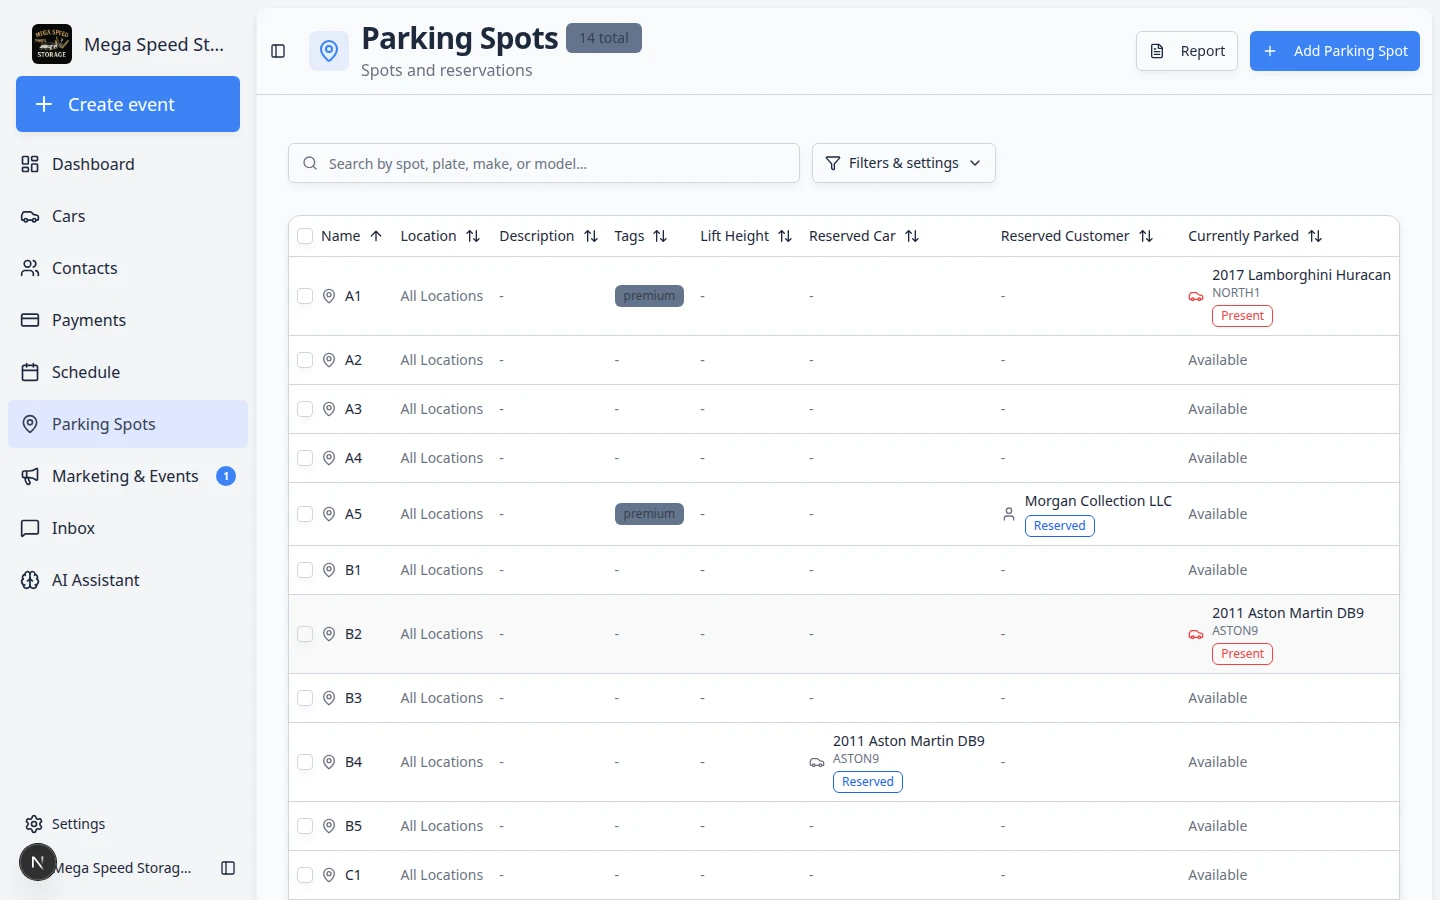The image size is (1440, 900).
Task: Sort by Description using the arrows icon
Action: point(591,236)
